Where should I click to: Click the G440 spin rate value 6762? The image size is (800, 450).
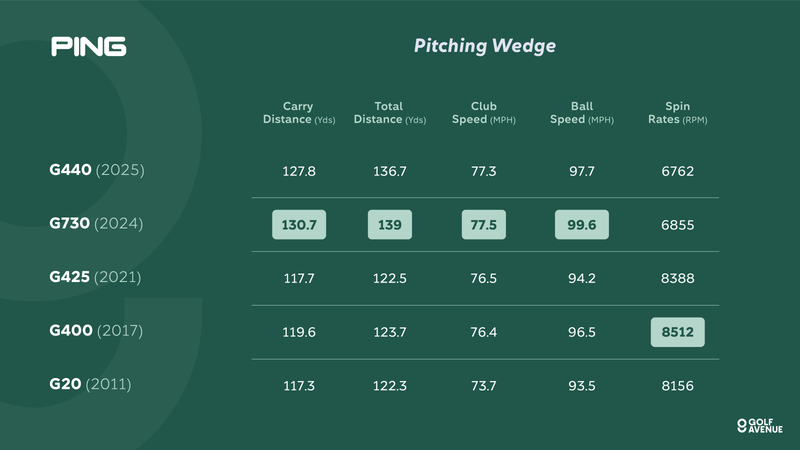[x=677, y=171]
